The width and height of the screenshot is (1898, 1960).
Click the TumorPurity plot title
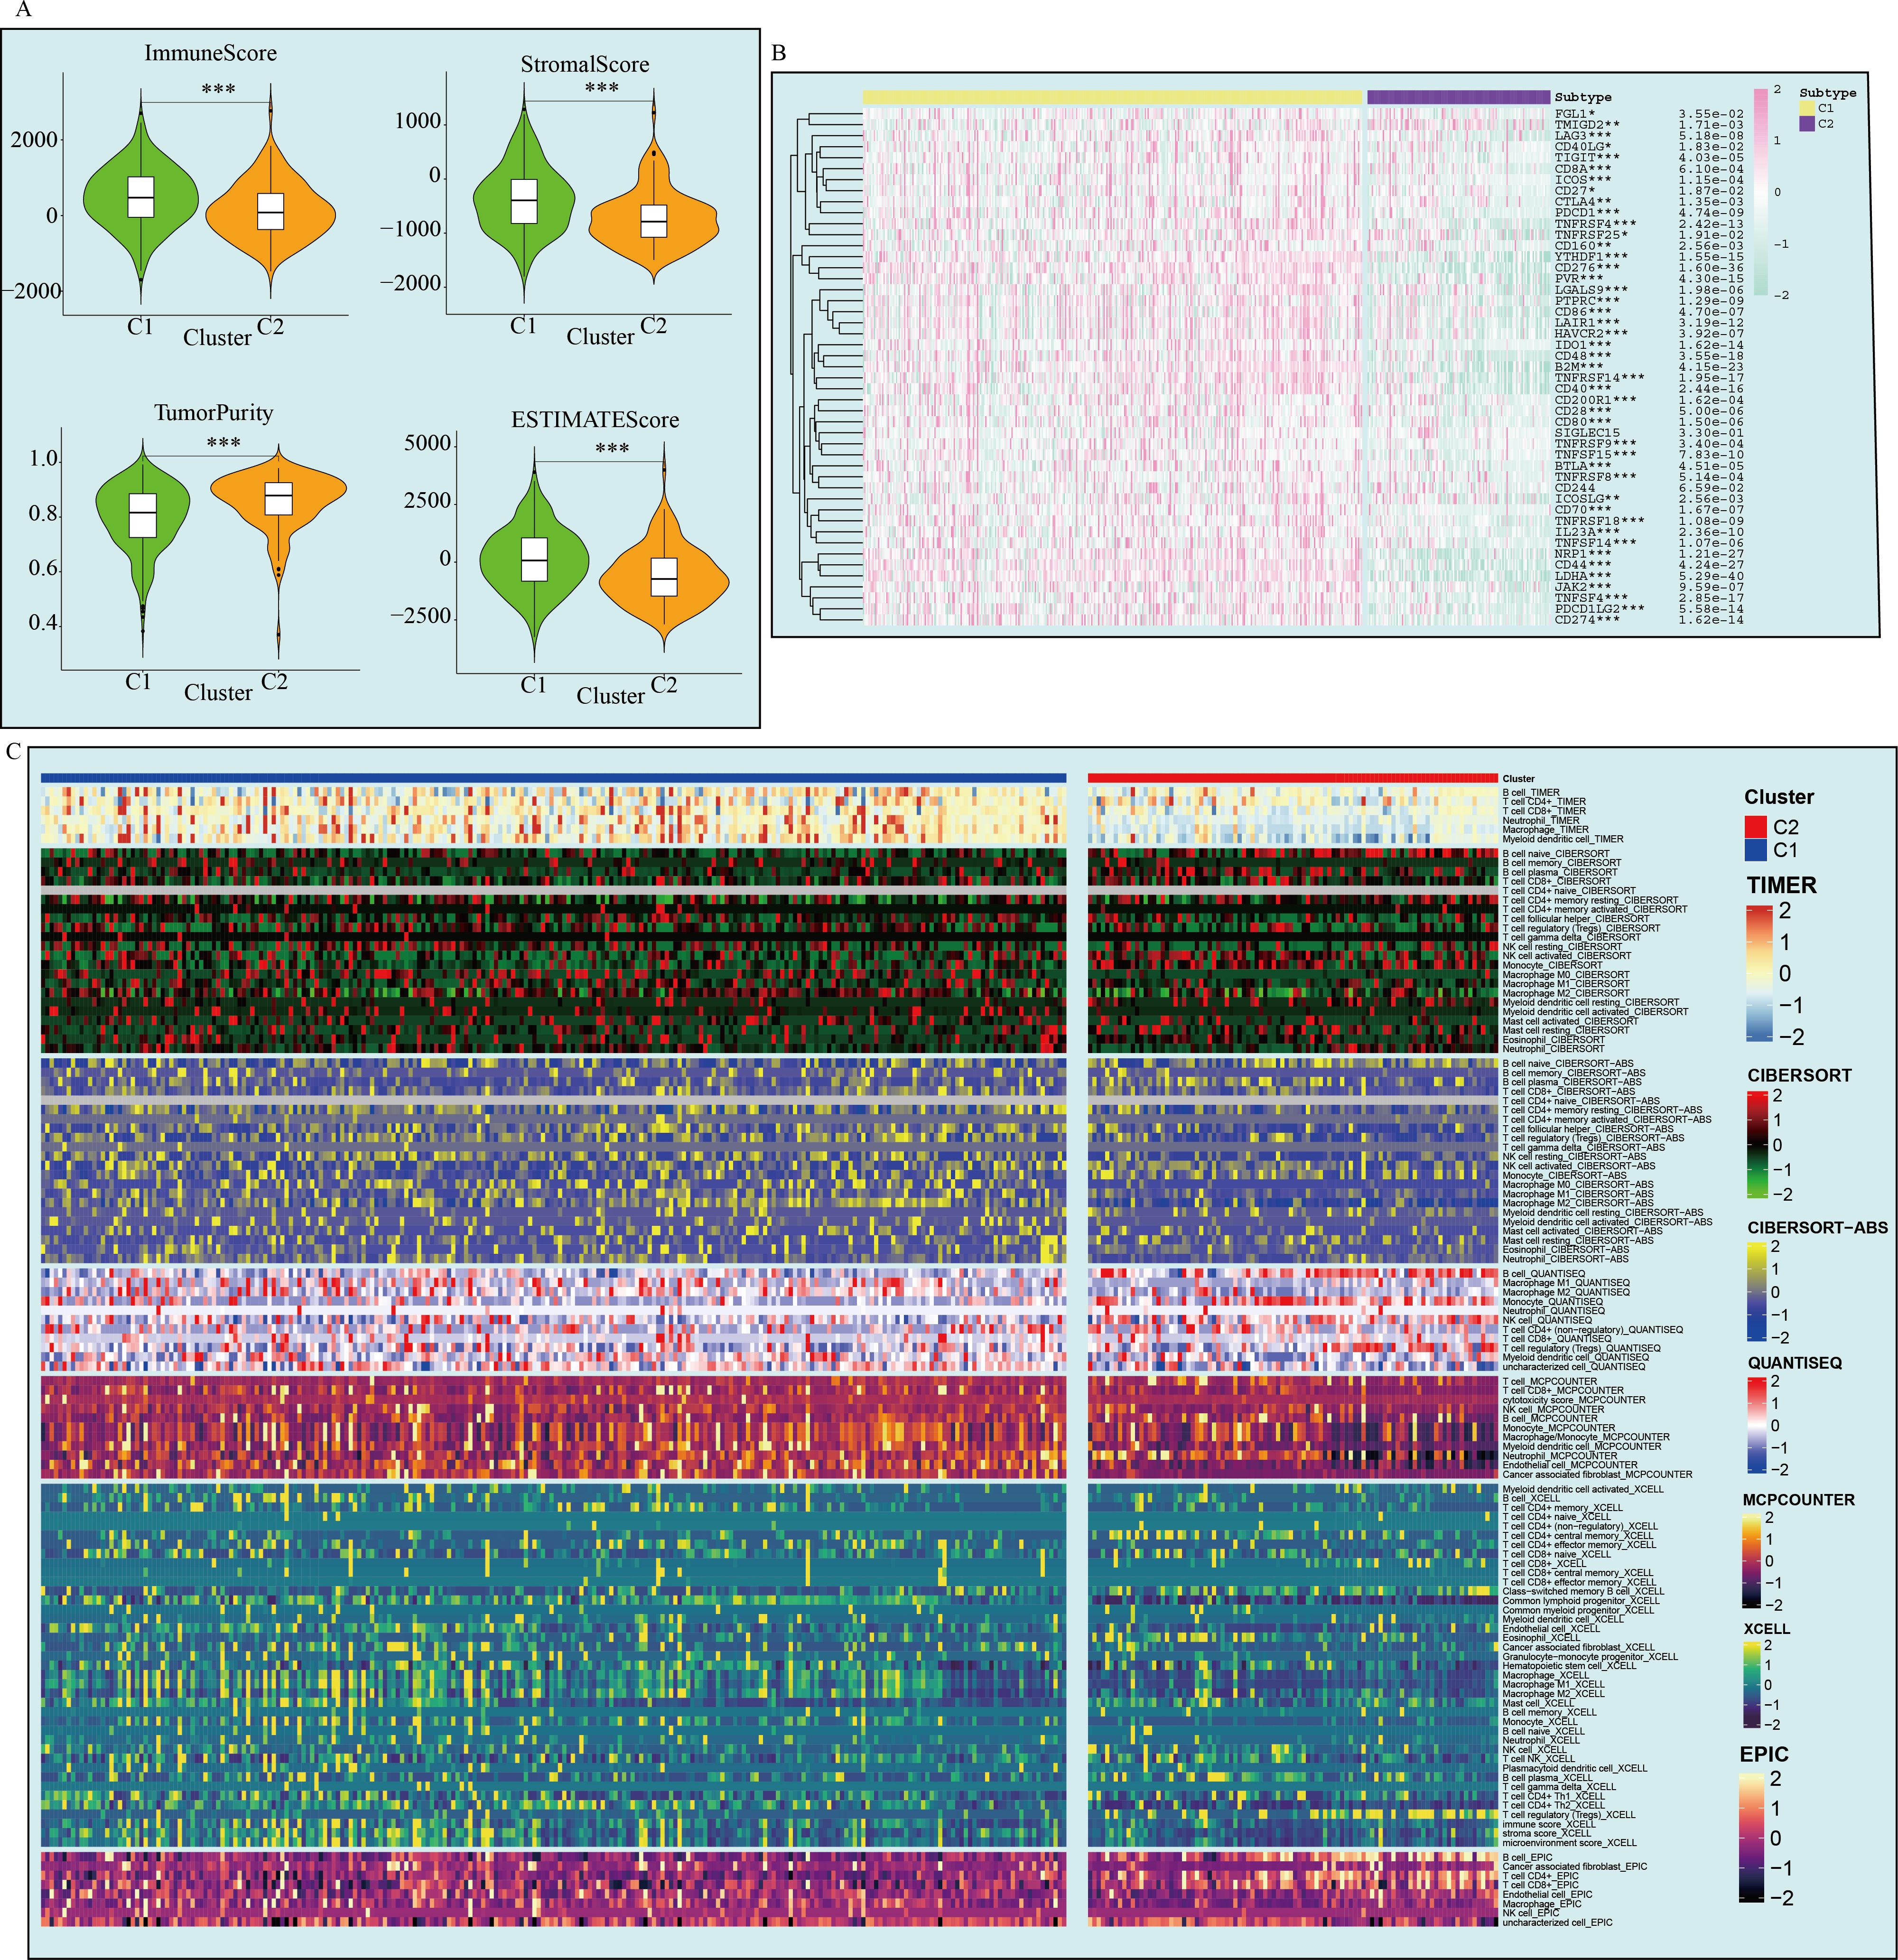[213, 412]
